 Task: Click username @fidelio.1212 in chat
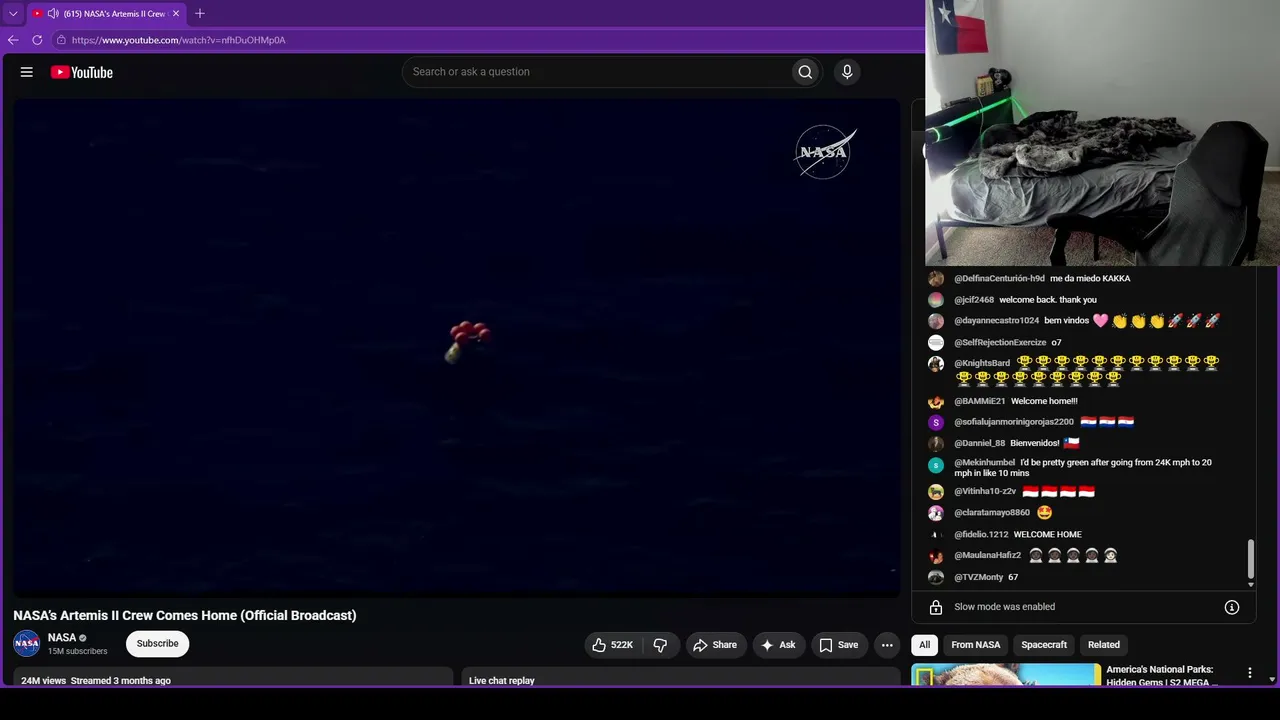pyautogui.click(x=981, y=534)
